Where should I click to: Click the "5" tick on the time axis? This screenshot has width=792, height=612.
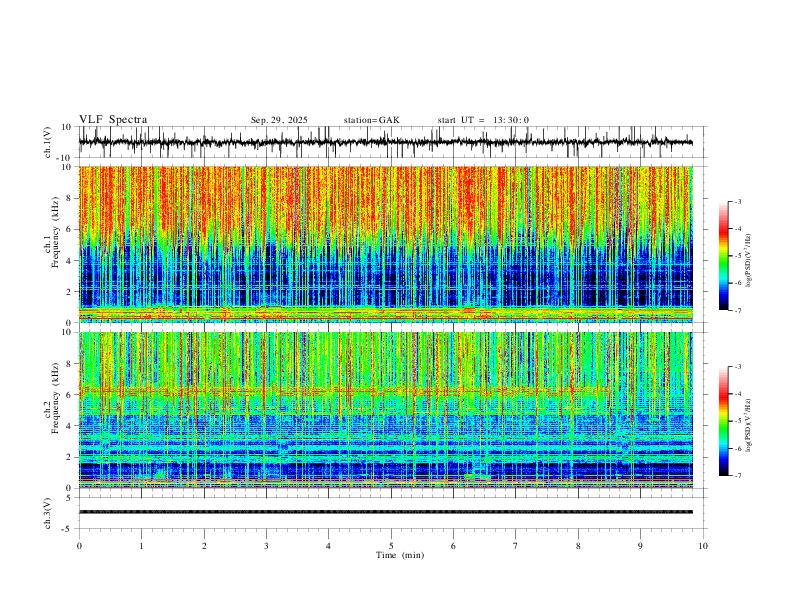(391, 546)
